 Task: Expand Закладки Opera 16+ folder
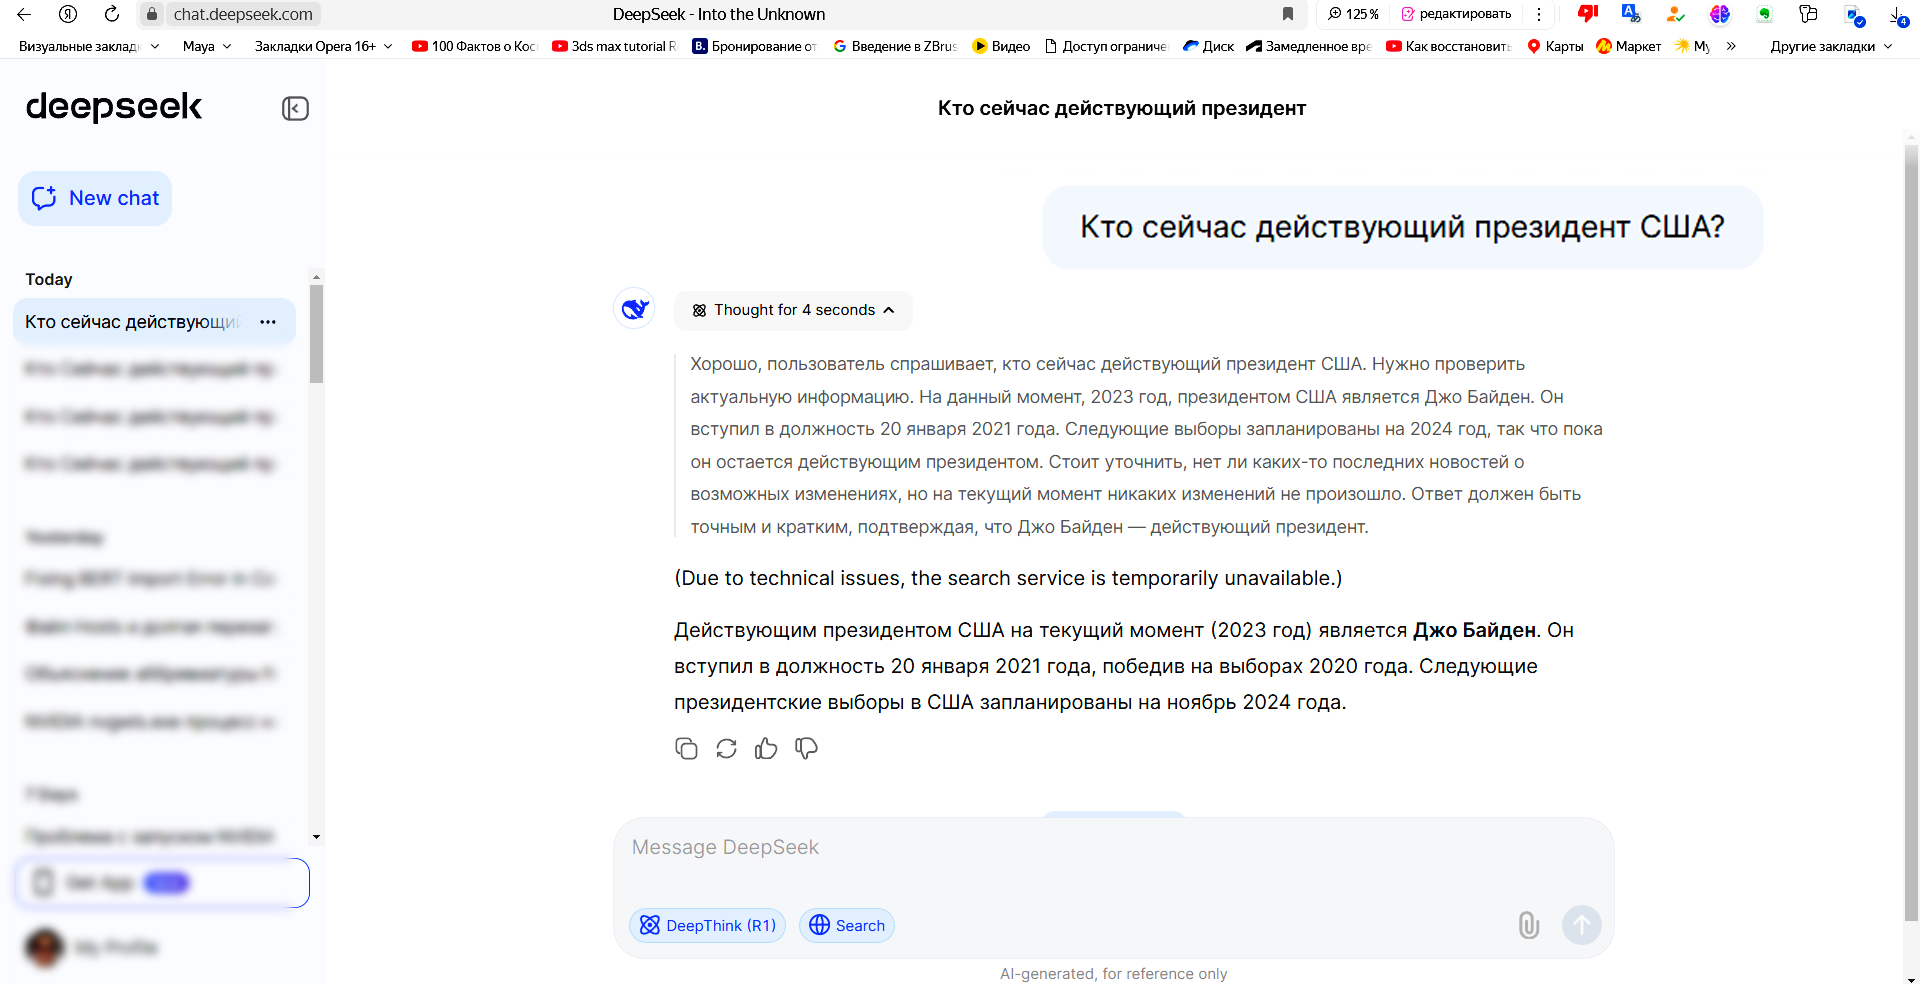click(323, 46)
